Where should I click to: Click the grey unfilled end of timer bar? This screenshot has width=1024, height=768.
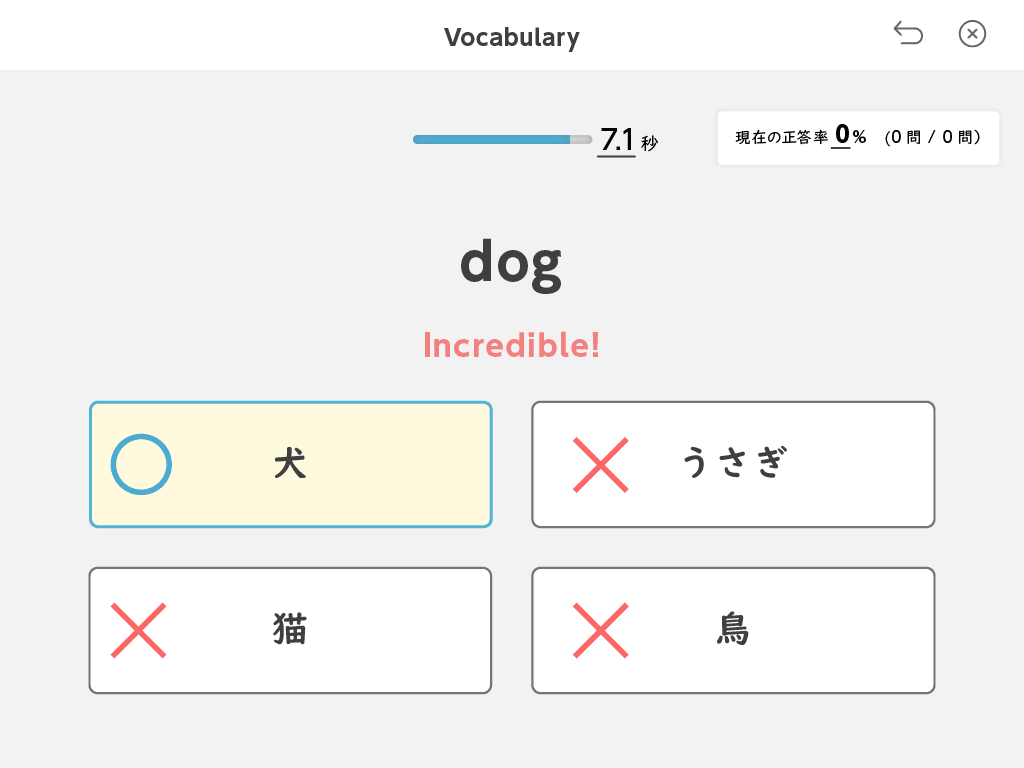click(x=581, y=139)
